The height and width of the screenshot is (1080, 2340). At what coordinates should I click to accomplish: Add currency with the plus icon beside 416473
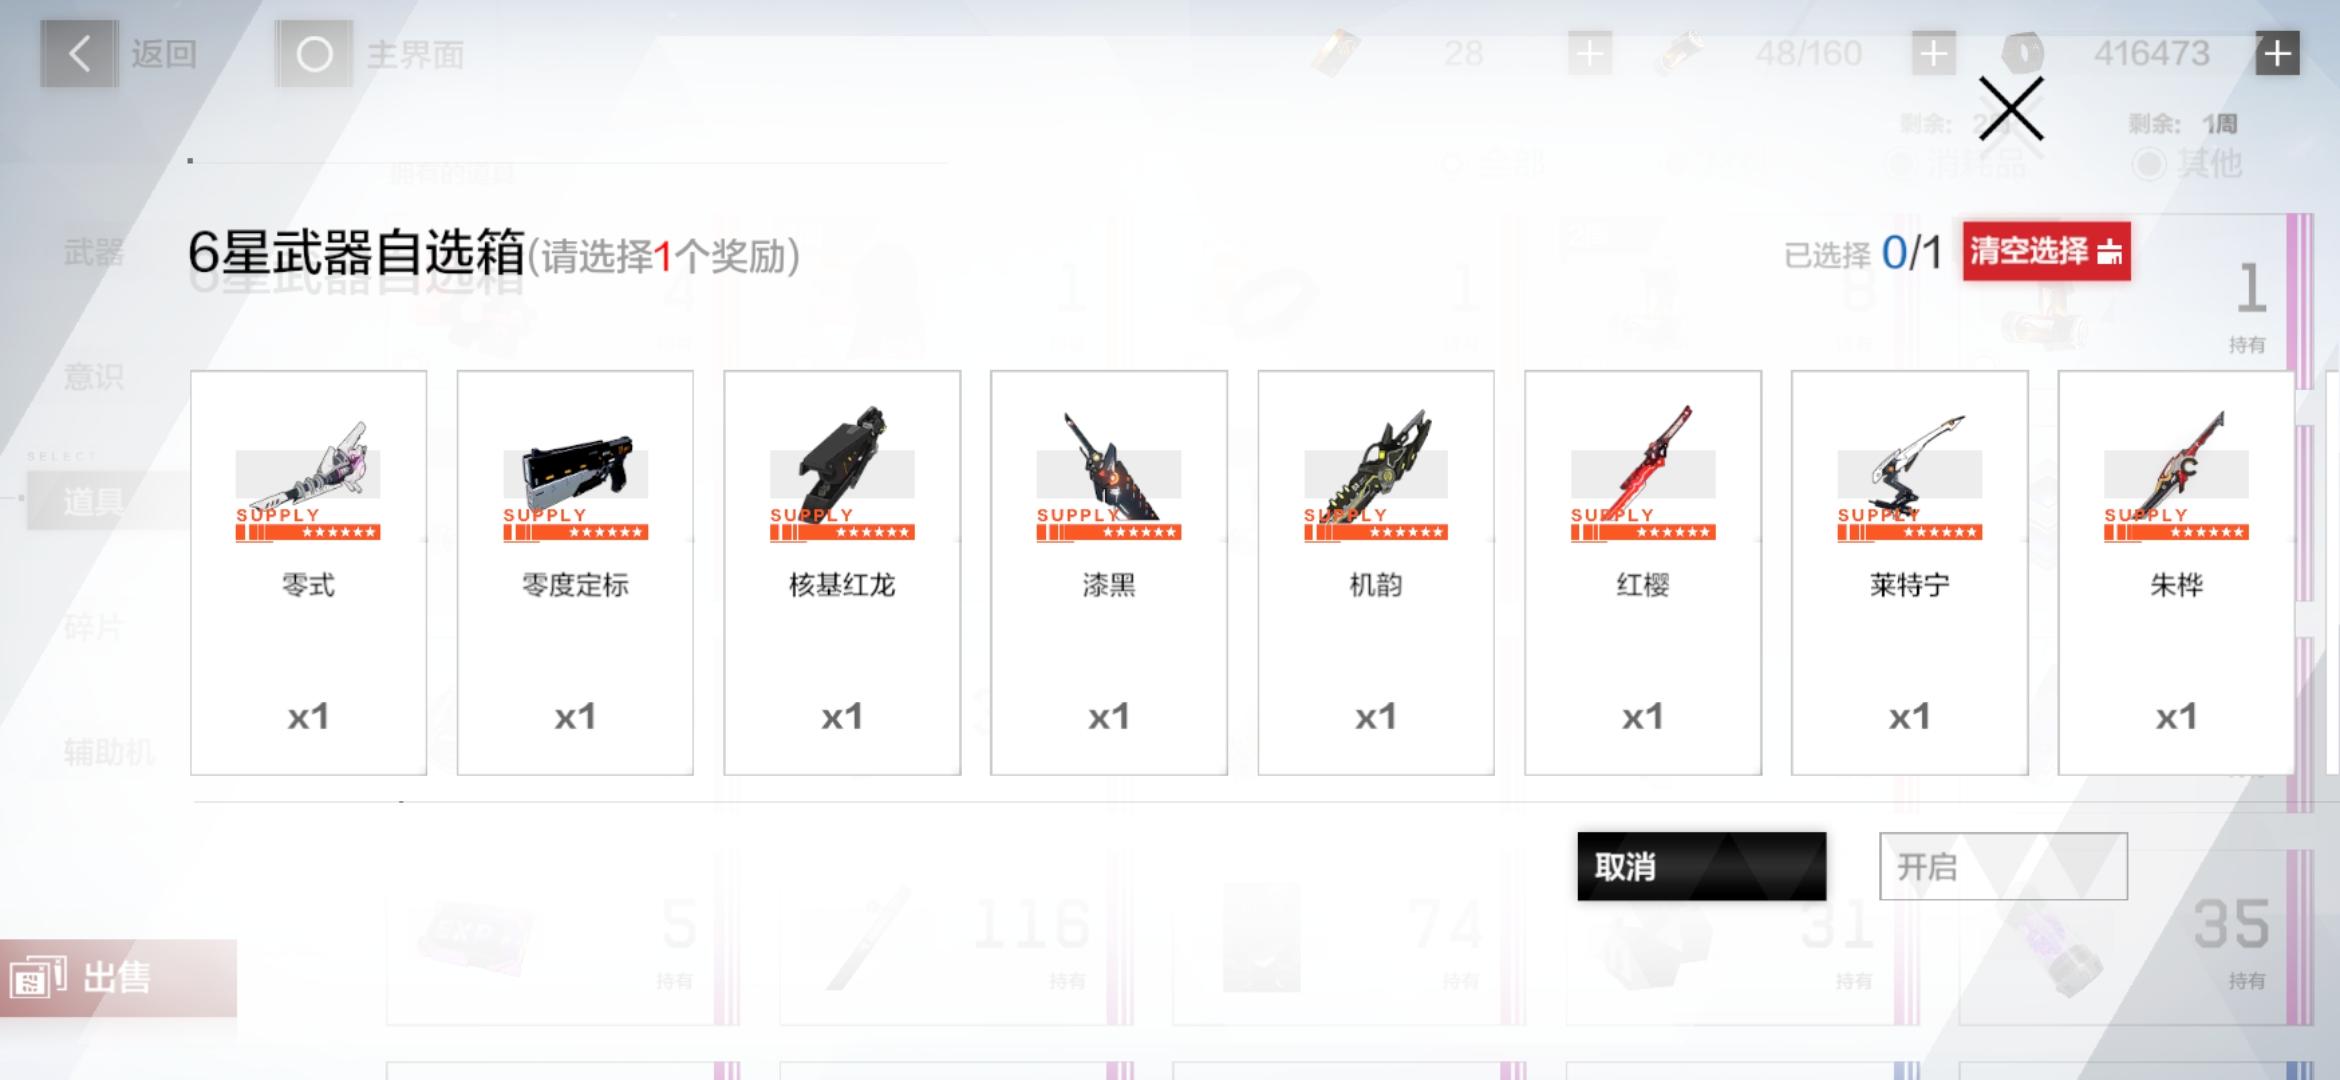tap(2277, 53)
